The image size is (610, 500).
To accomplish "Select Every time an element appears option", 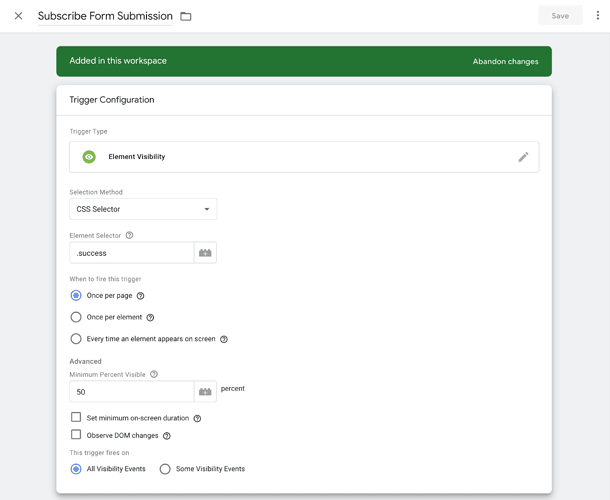I will pyautogui.click(x=76, y=339).
